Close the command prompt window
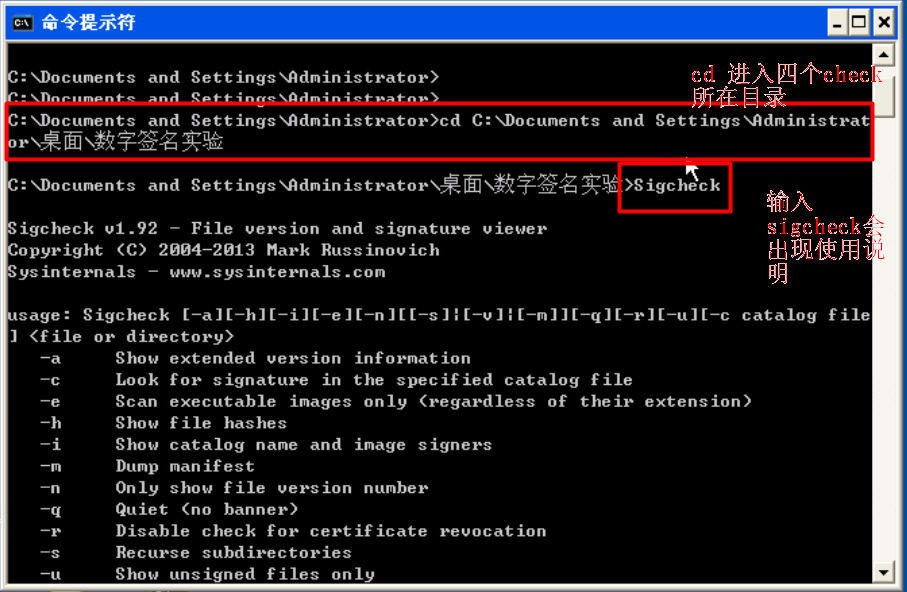This screenshot has height=592, width=907. [884, 23]
